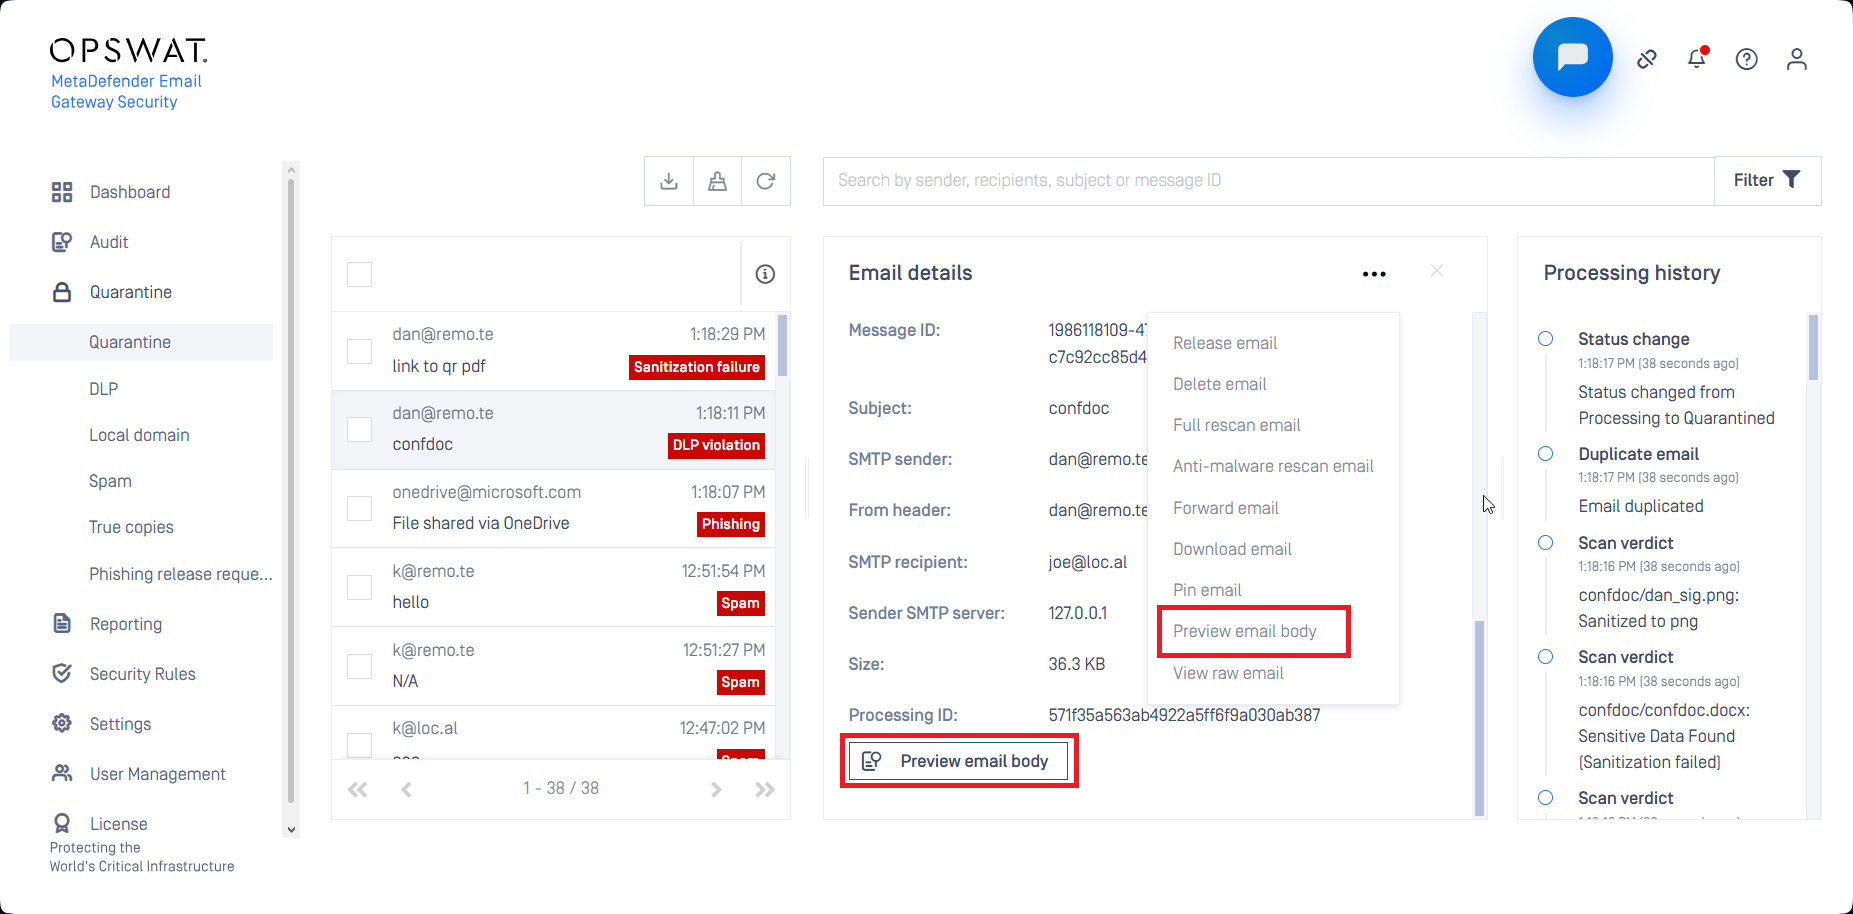This screenshot has width=1853, height=914.
Task: Click the download icon in the list toolbar
Action: [x=669, y=181]
